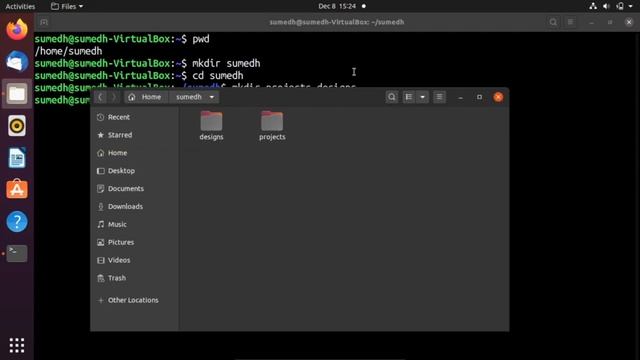Click '/home/sumedh' output in terminal

[x=69, y=51]
